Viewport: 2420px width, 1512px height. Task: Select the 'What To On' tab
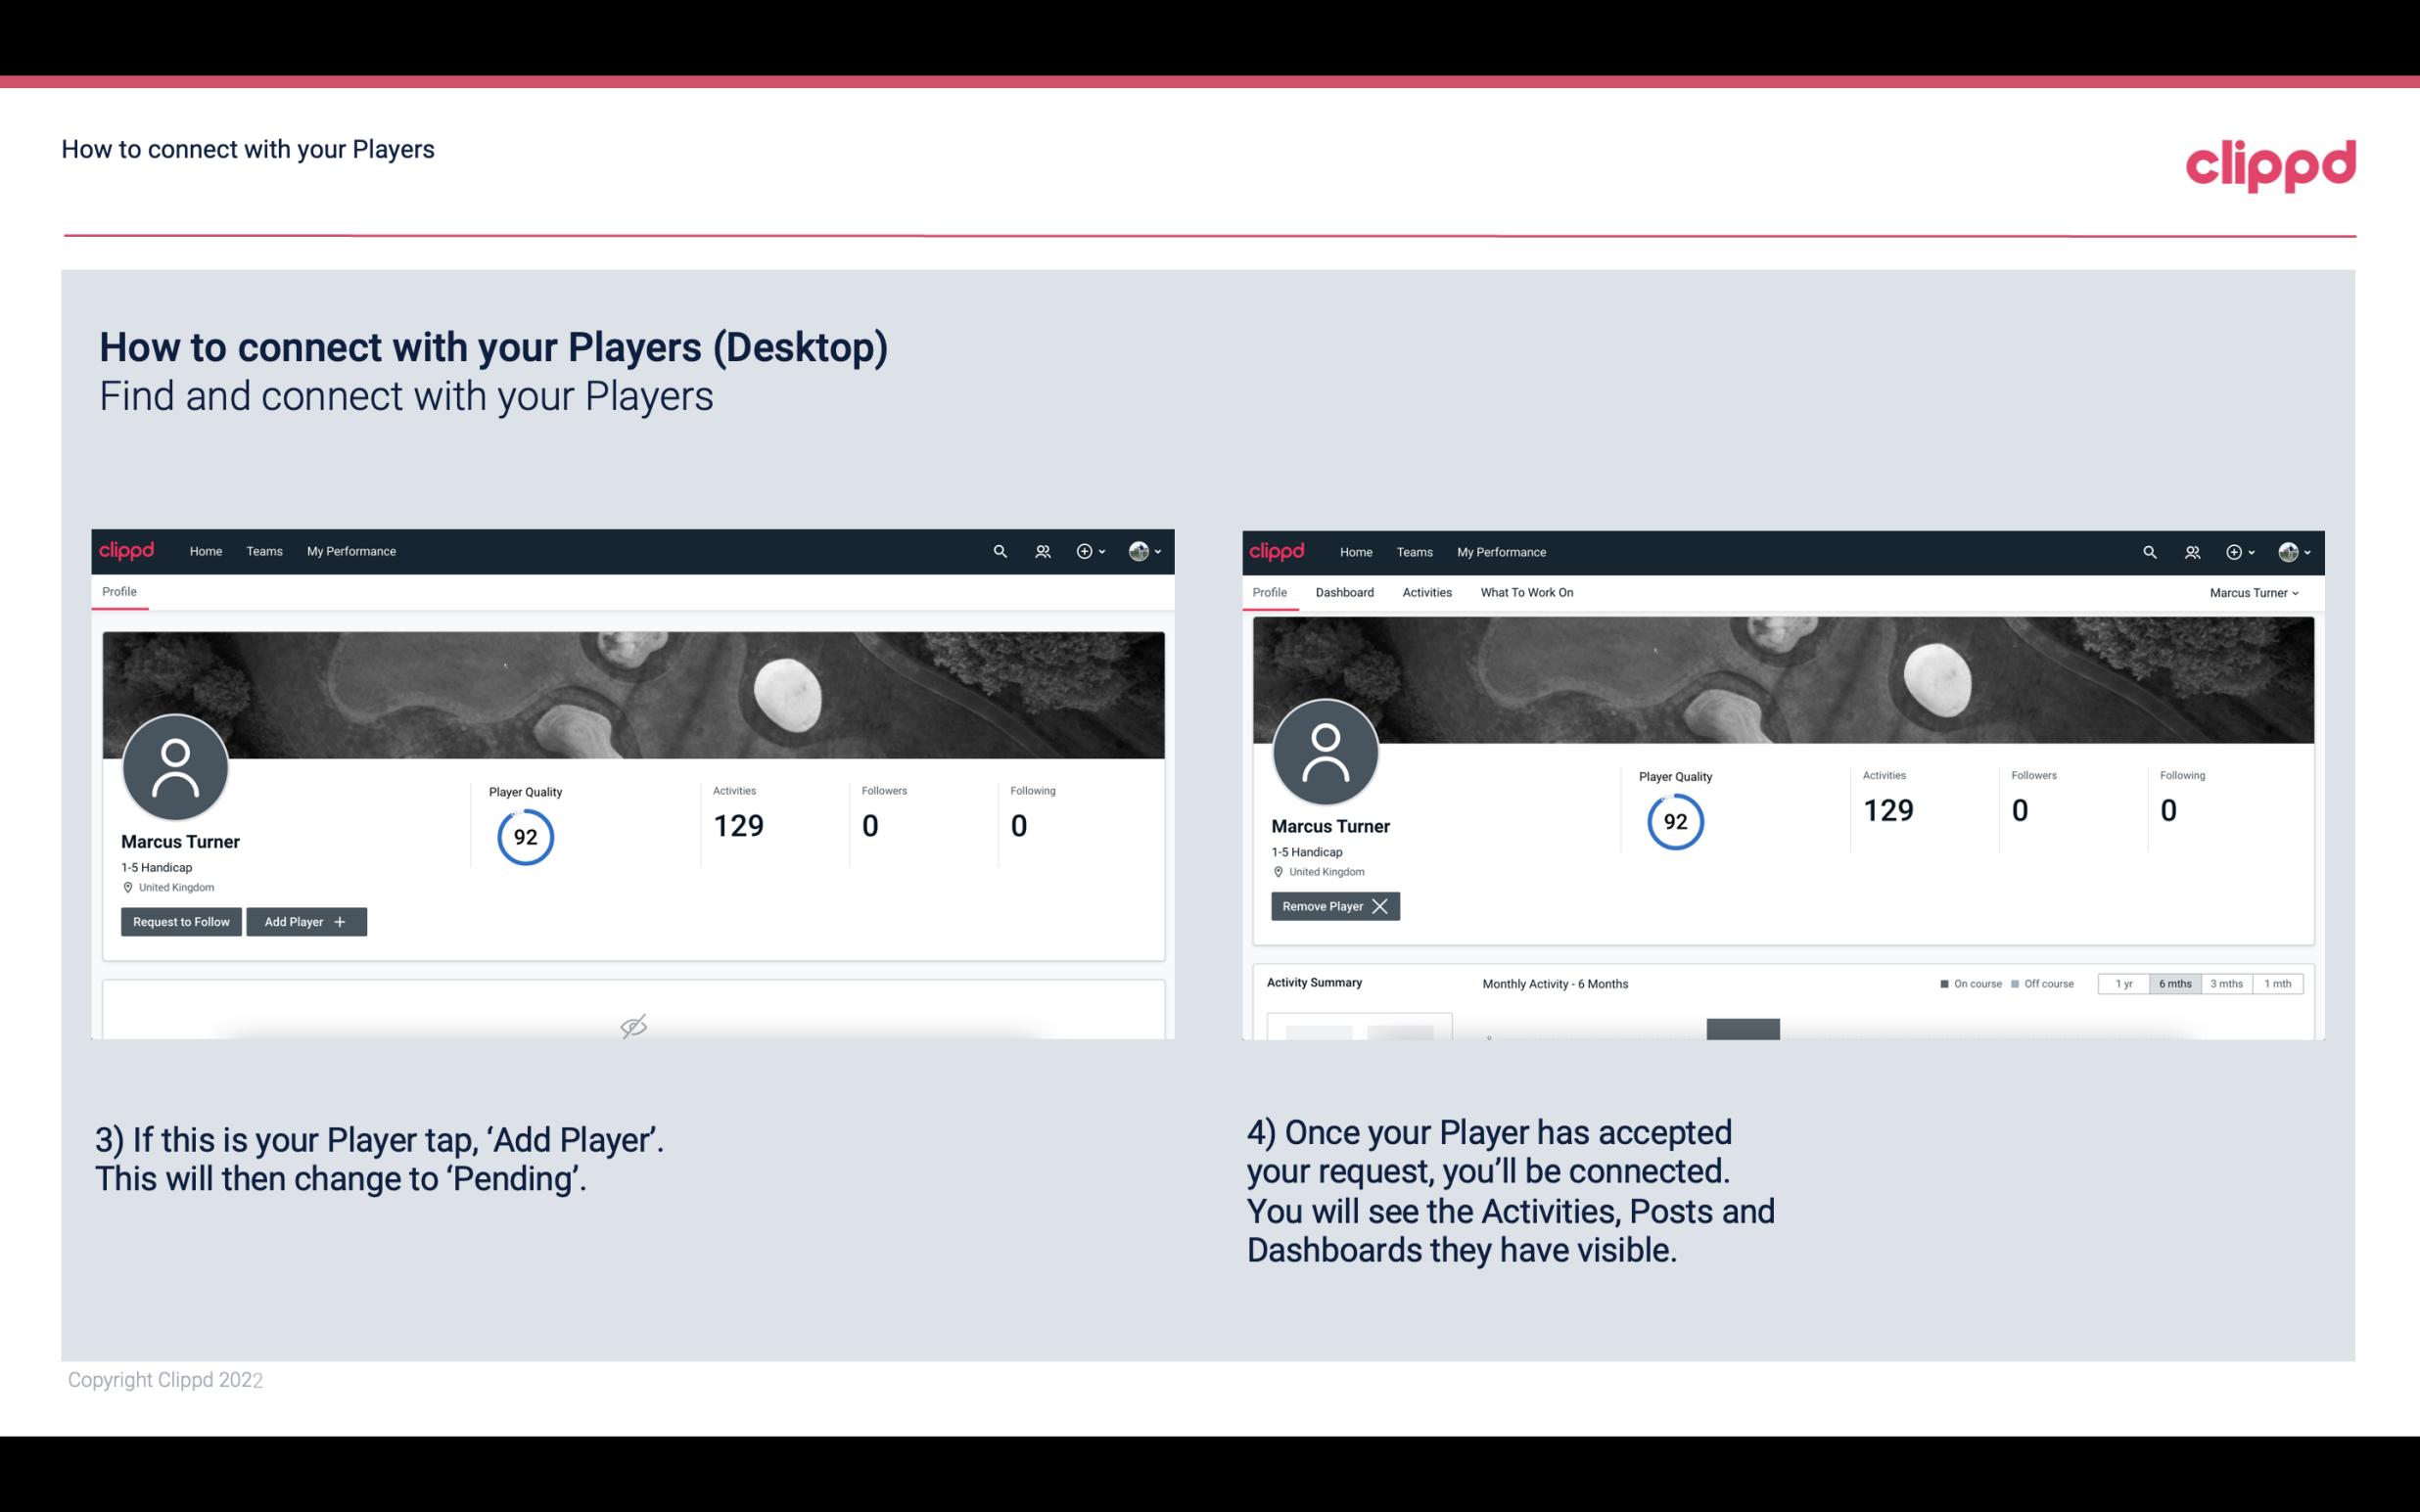(1524, 592)
